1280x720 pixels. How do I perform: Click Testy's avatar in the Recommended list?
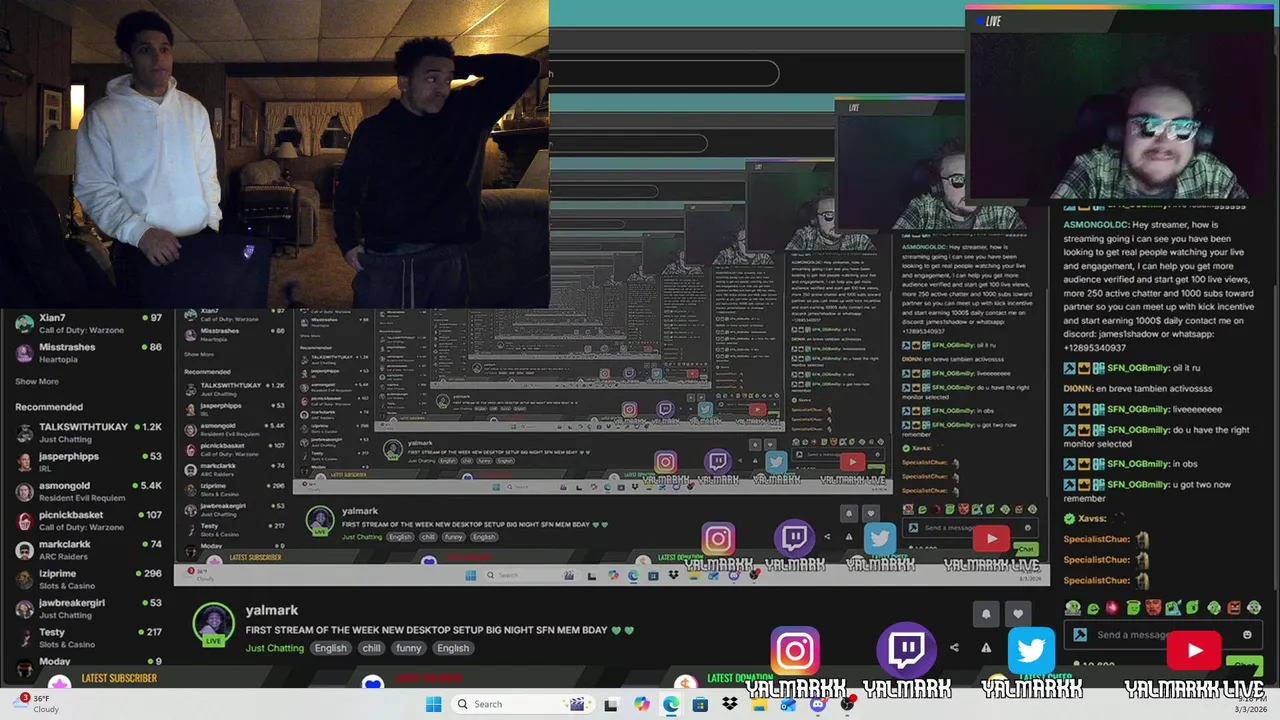25,638
